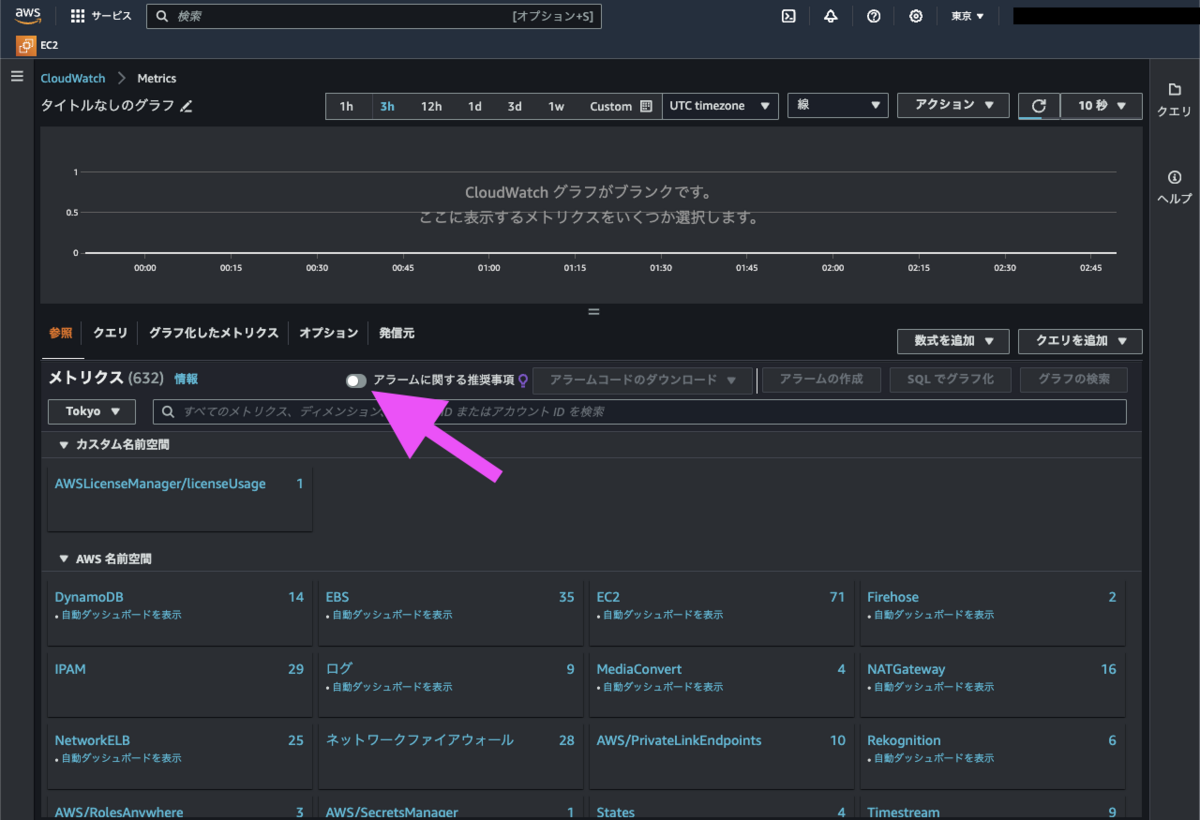Switch to グラフ化したメトリクス tab
This screenshot has width=1200, height=820.
(x=214, y=333)
